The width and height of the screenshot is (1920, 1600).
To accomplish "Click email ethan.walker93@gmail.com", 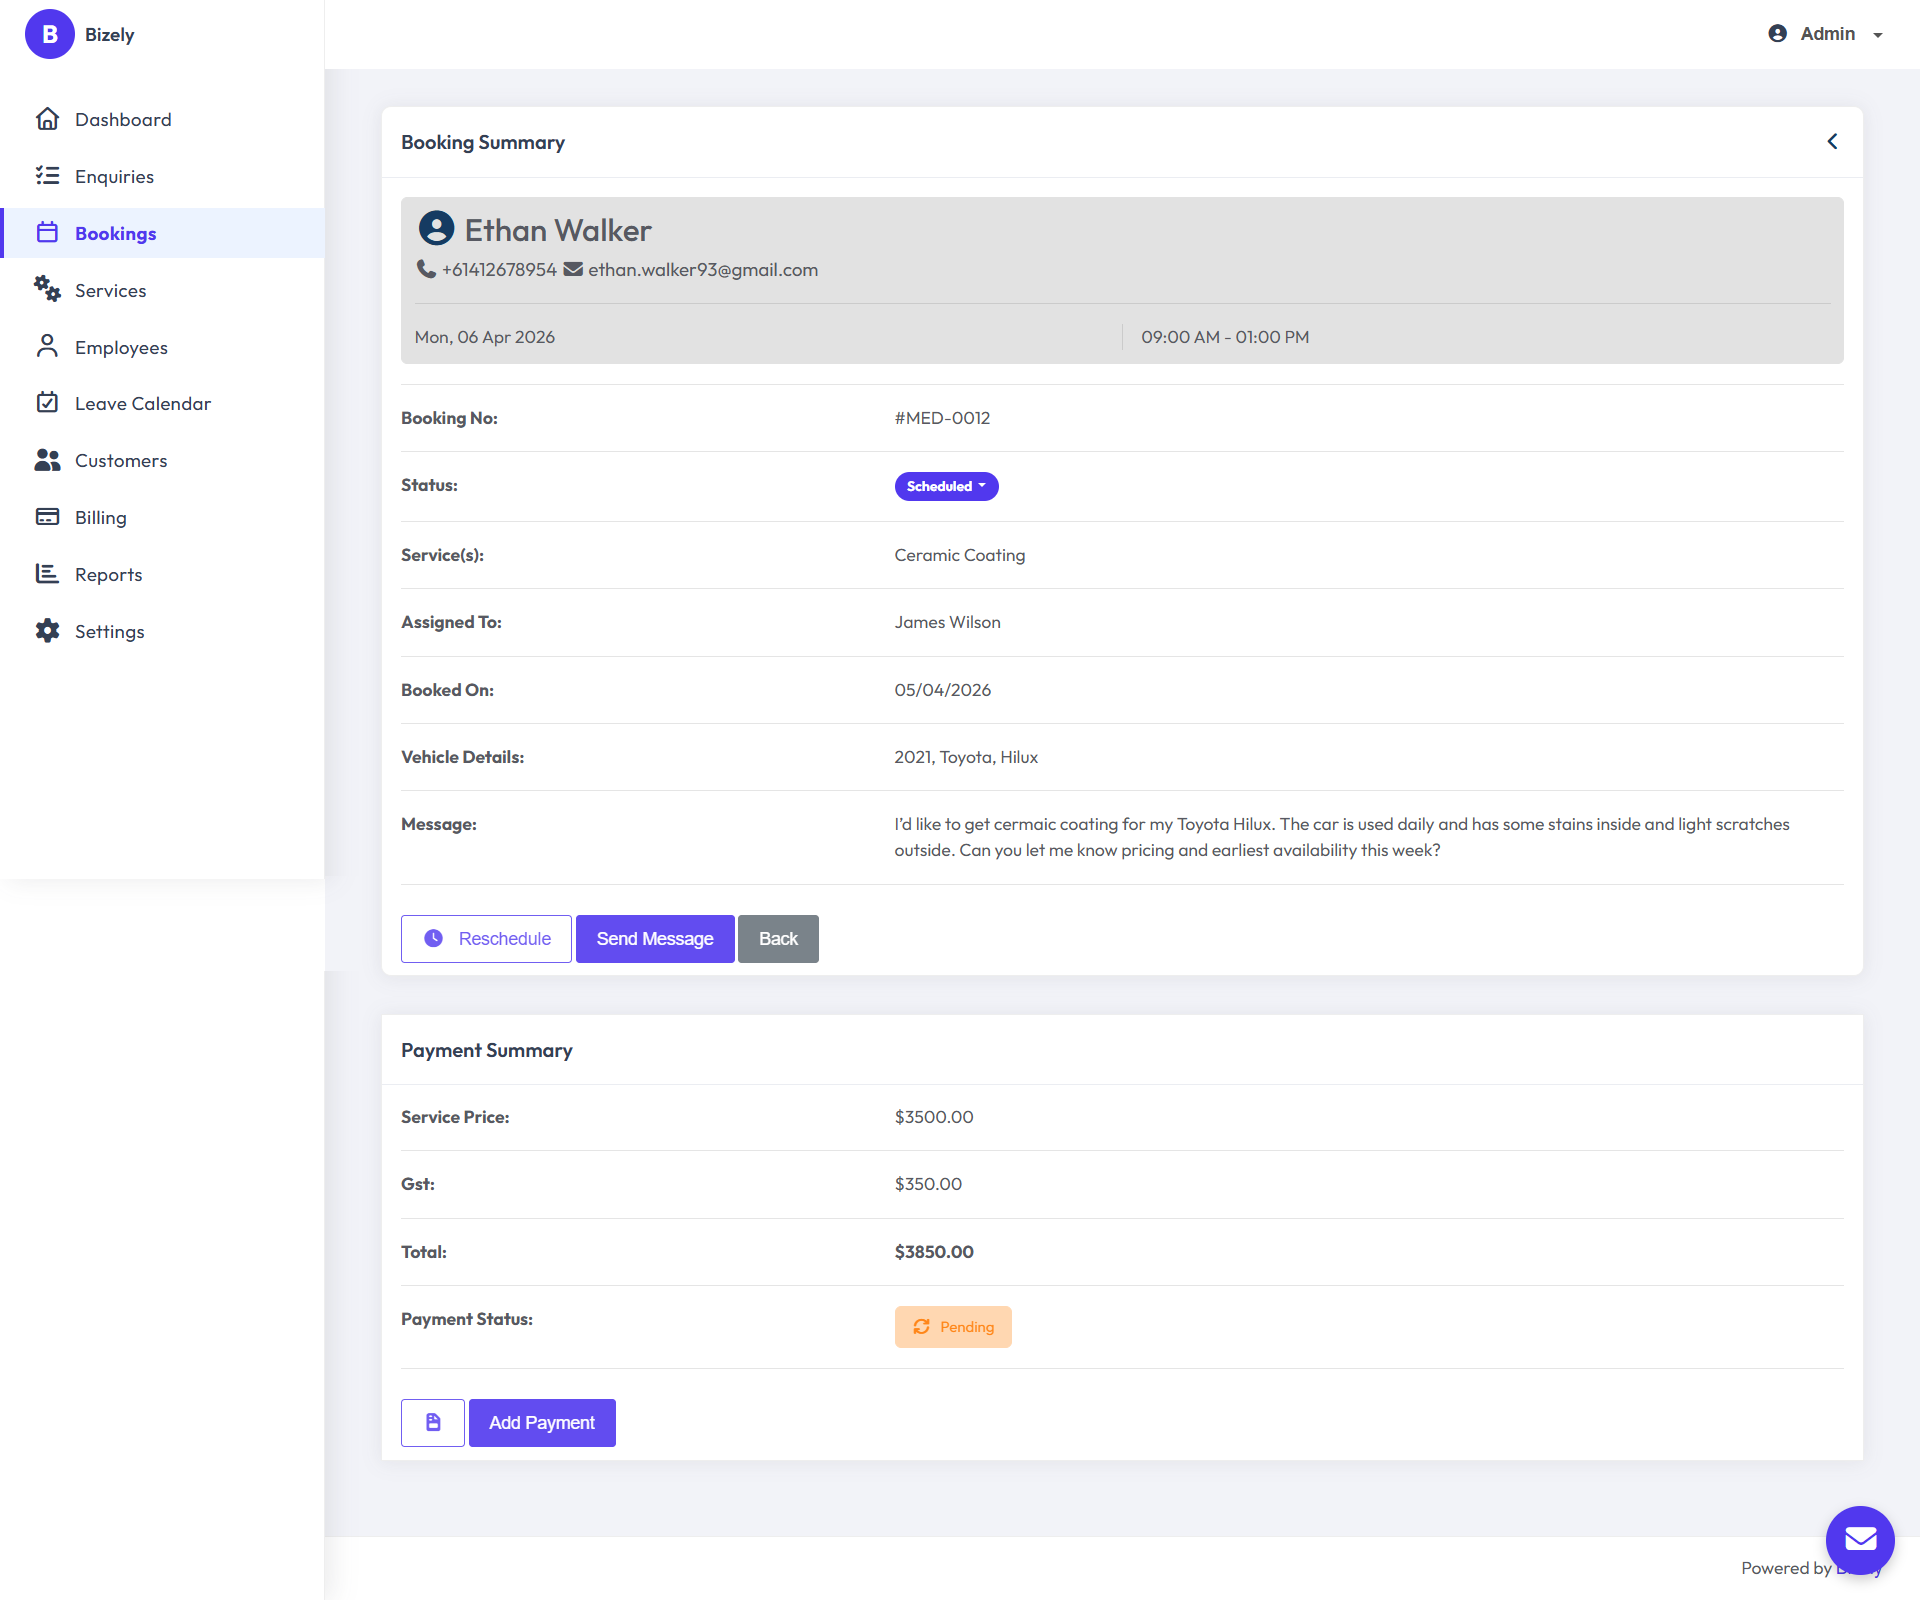I will click(x=703, y=270).
